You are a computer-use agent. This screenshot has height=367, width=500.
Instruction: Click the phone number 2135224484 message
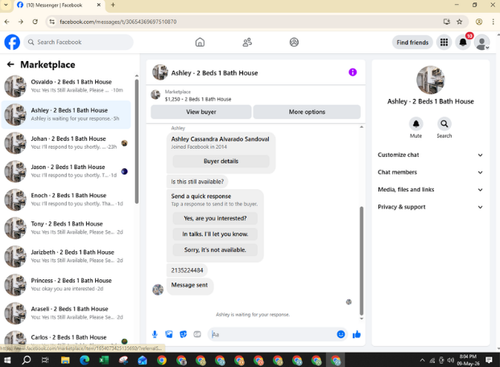[187, 270]
